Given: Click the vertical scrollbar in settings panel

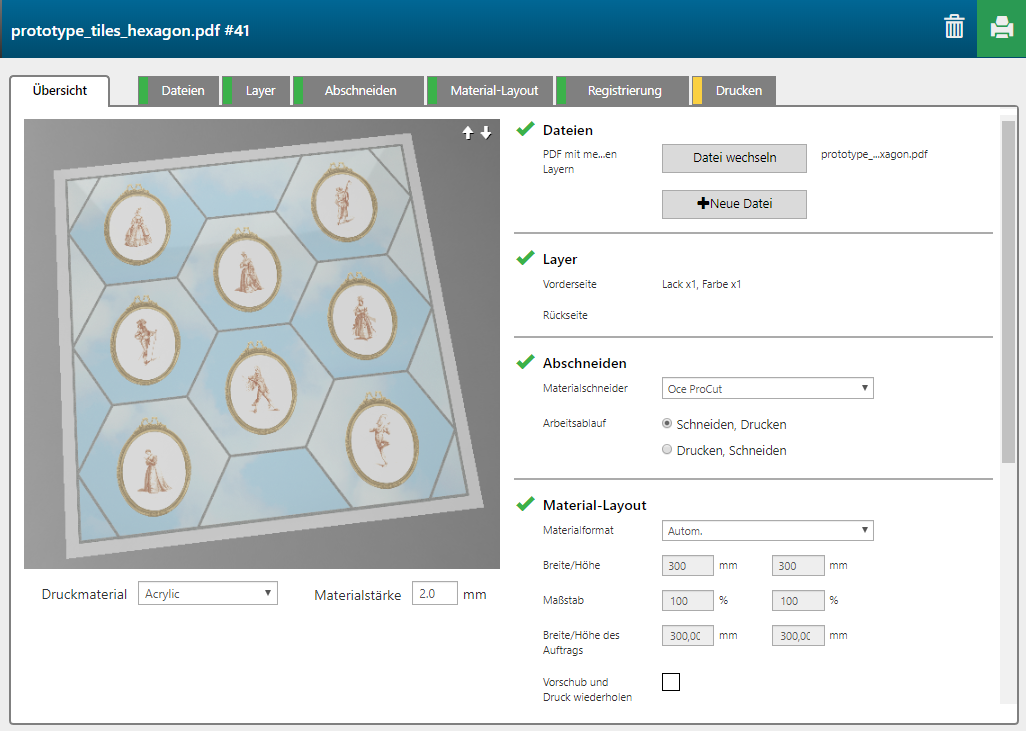Looking at the screenshot, I should tap(1007, 290).
